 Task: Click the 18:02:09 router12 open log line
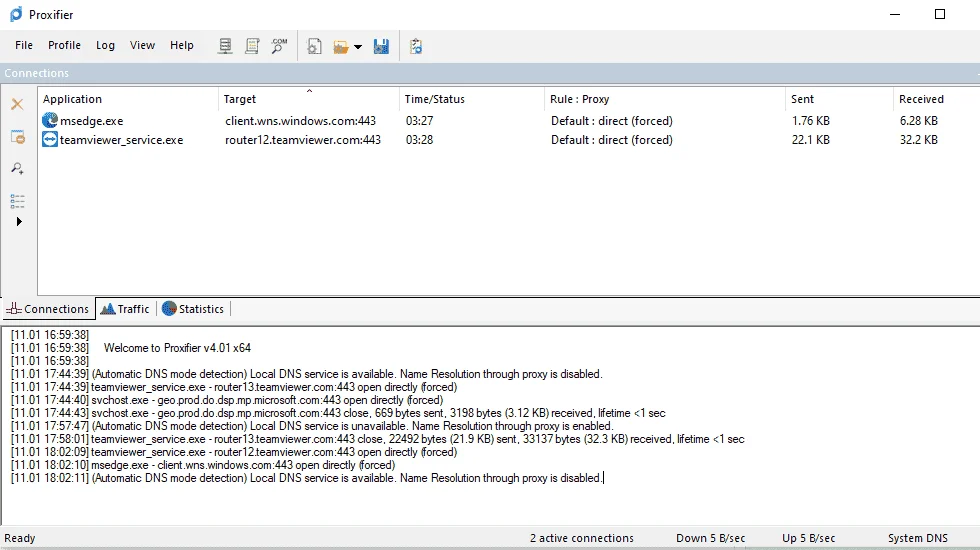coord(234,452)
